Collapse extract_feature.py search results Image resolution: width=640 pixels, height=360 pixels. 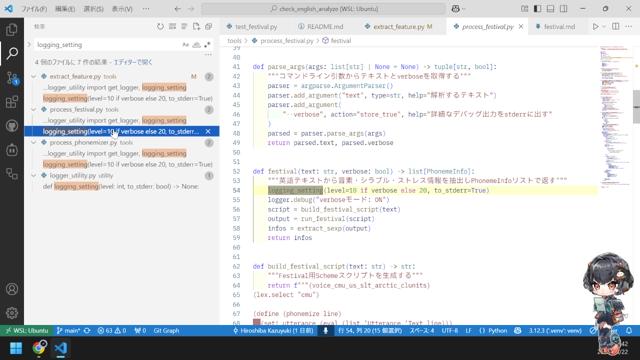coord(34,76)
